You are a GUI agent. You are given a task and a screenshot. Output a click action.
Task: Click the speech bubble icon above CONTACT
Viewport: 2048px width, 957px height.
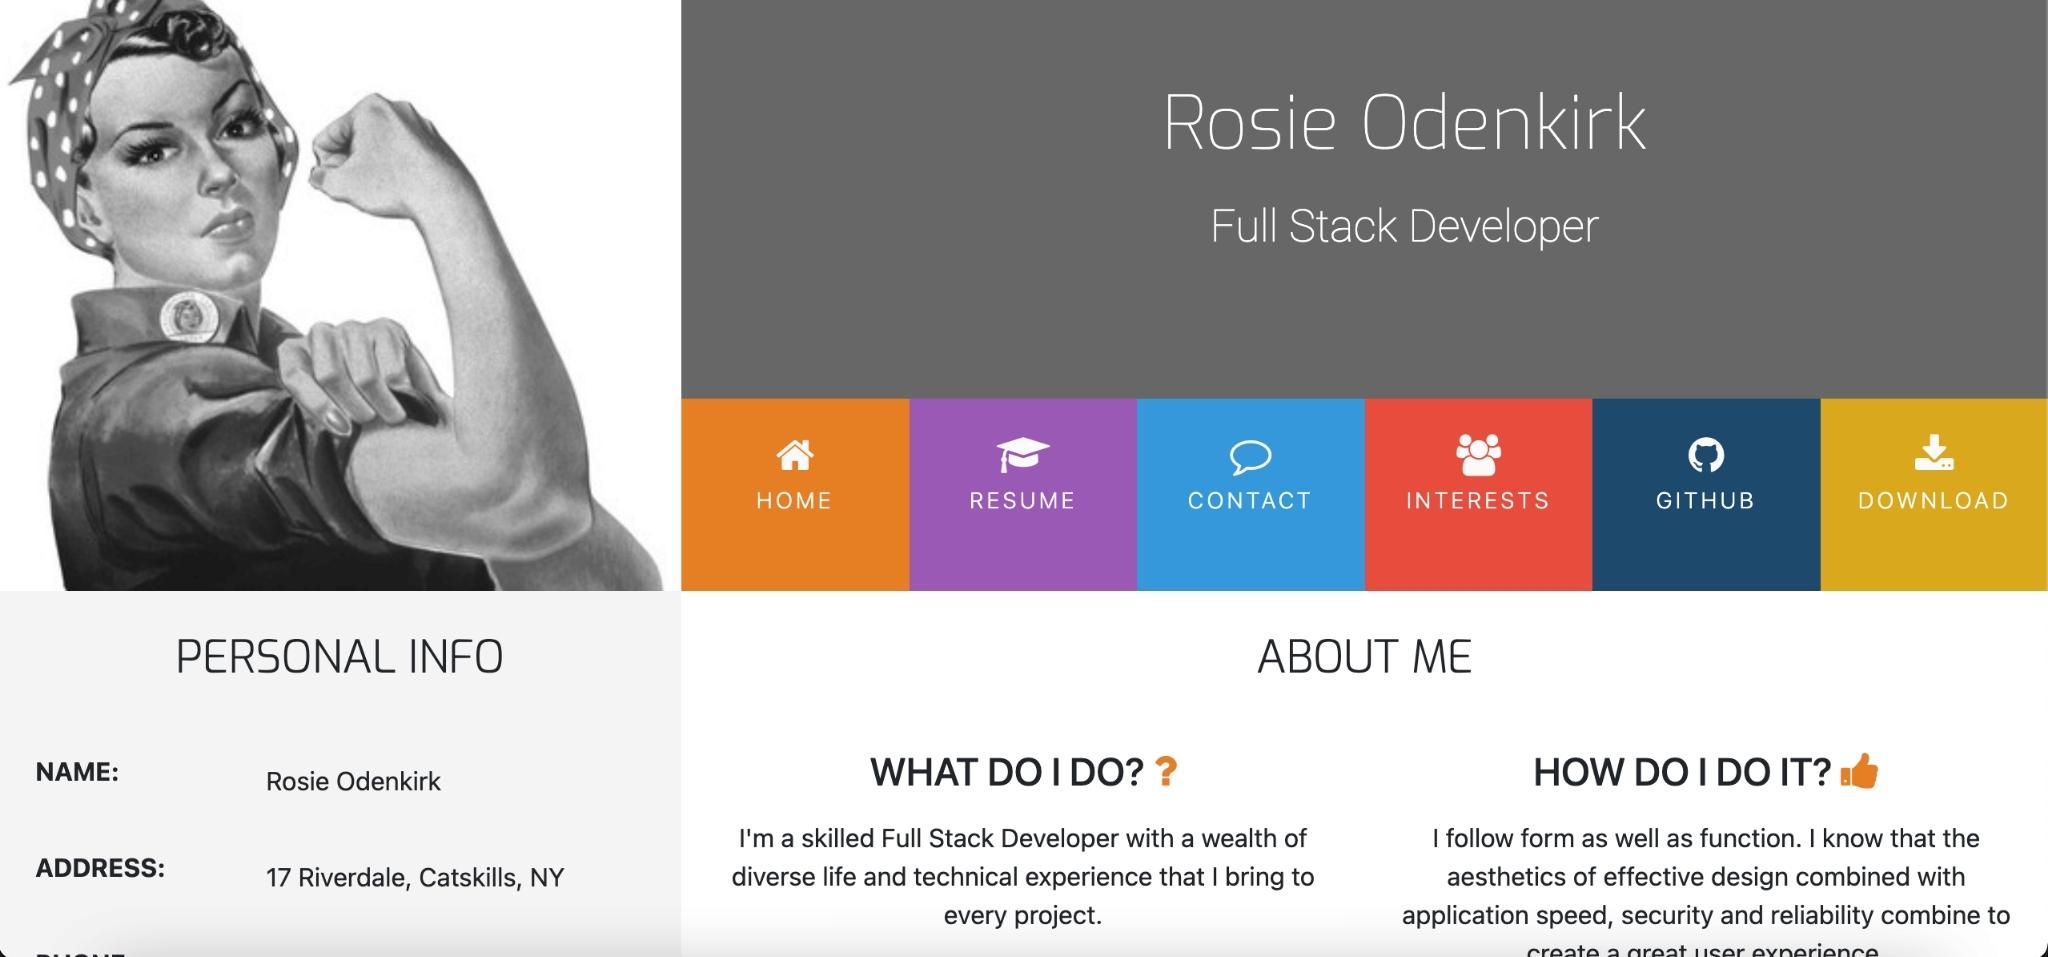coord(1250,457)
